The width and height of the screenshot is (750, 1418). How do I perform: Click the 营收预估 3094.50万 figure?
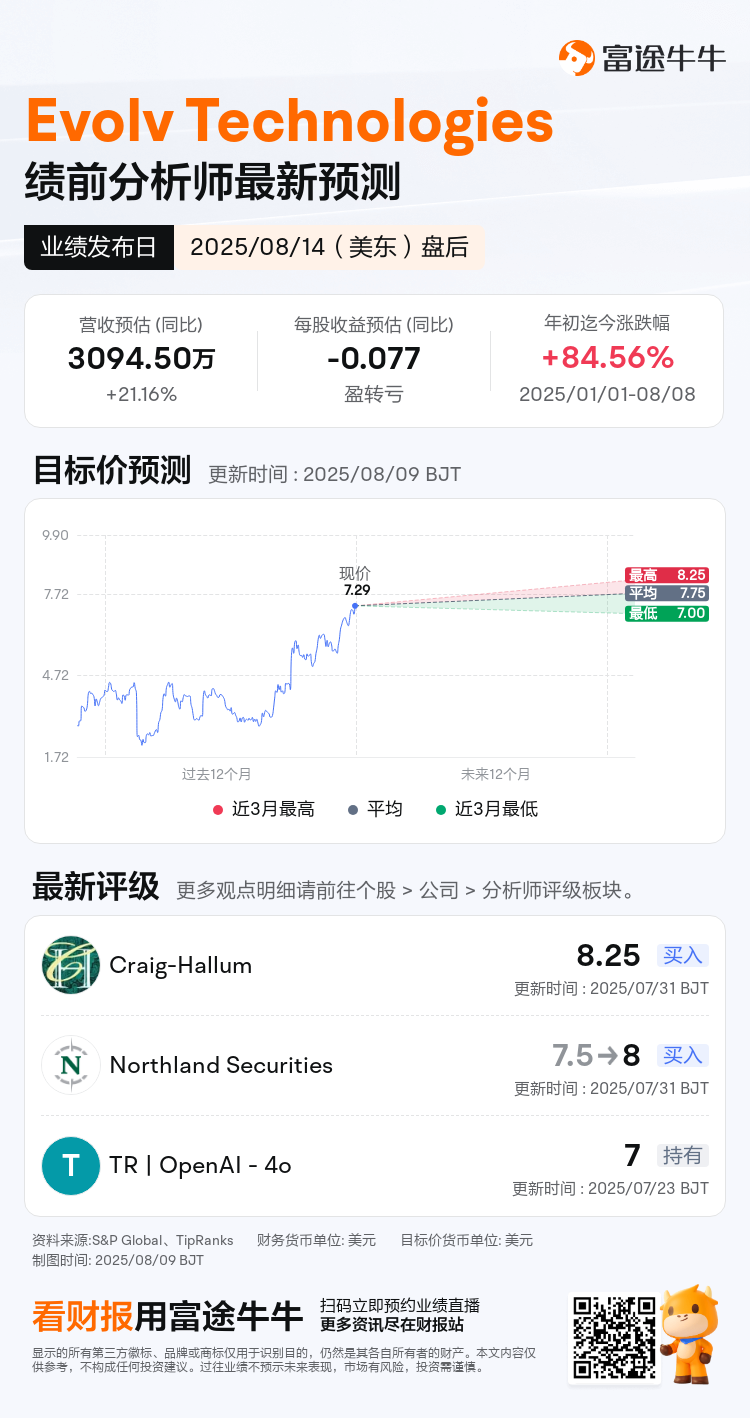(141, 358)
